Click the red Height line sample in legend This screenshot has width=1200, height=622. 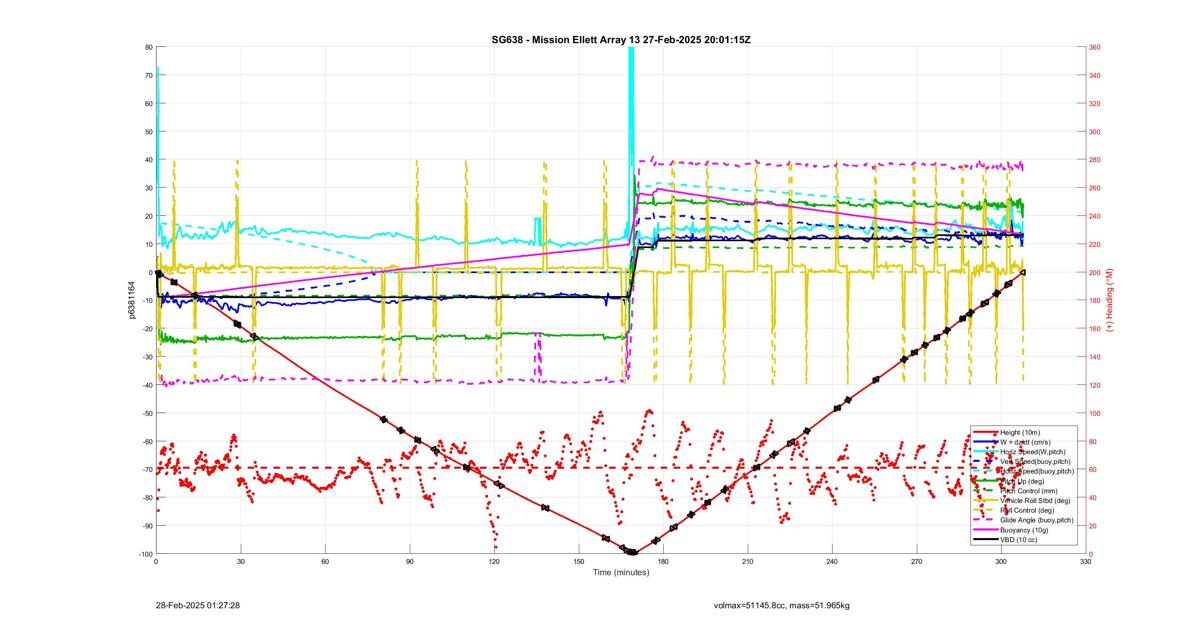986,433
